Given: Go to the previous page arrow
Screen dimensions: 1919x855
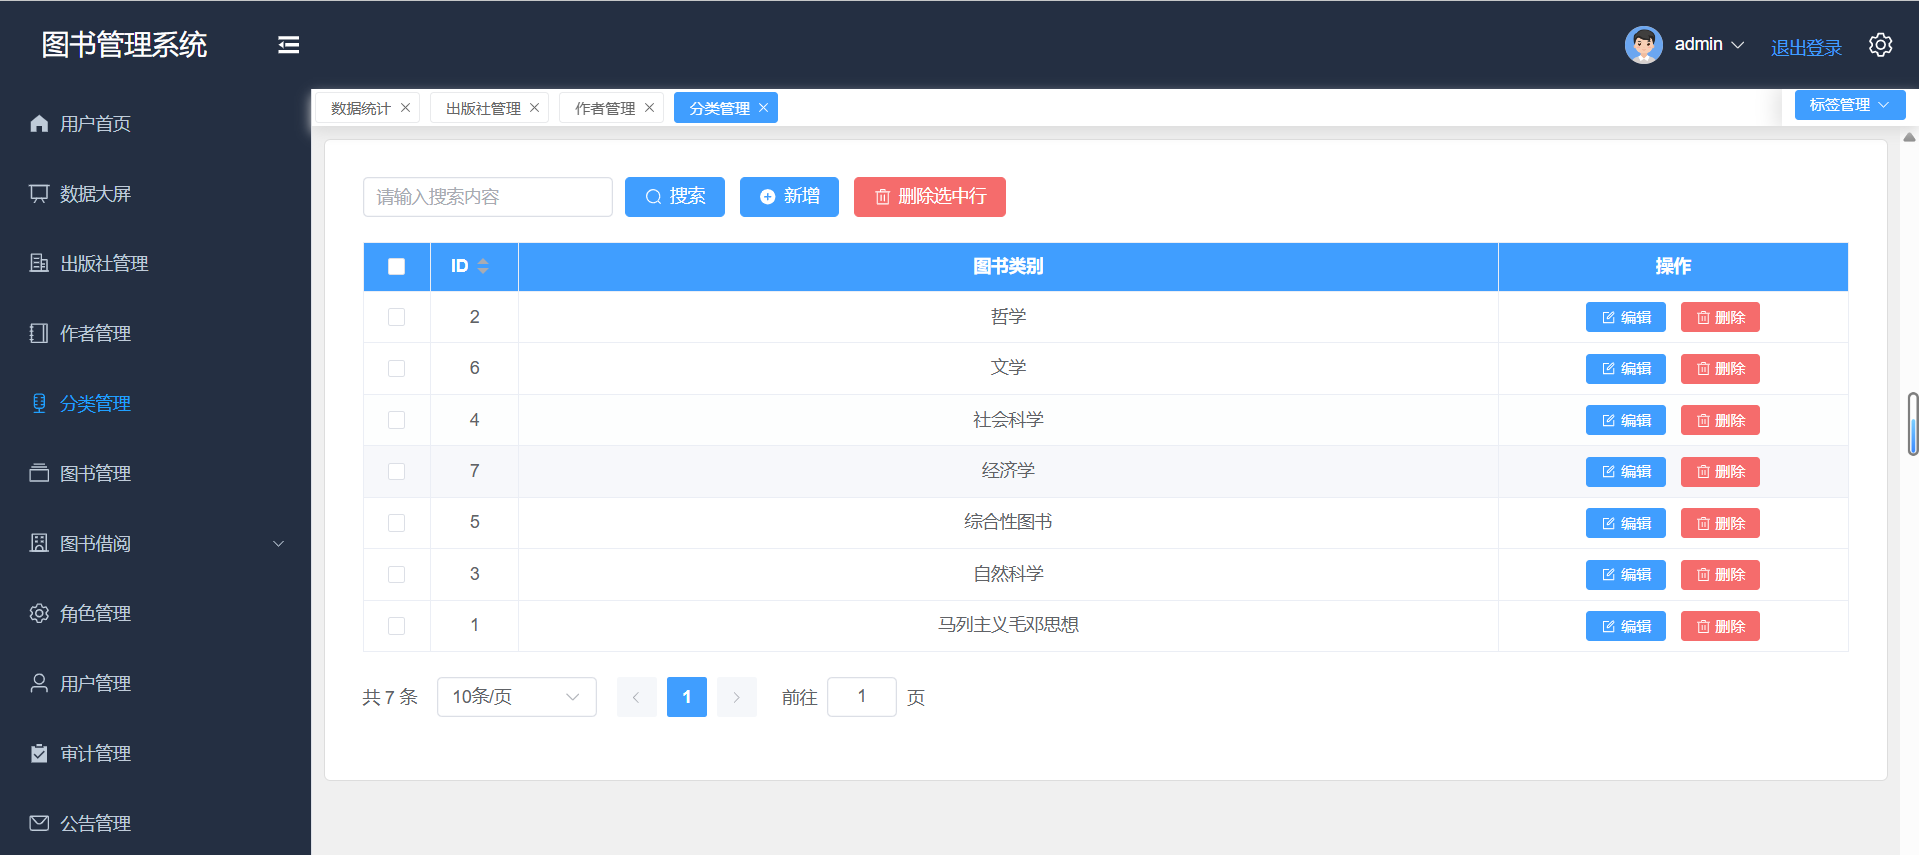Looking at the screenshot, I should tap(636, 697).
